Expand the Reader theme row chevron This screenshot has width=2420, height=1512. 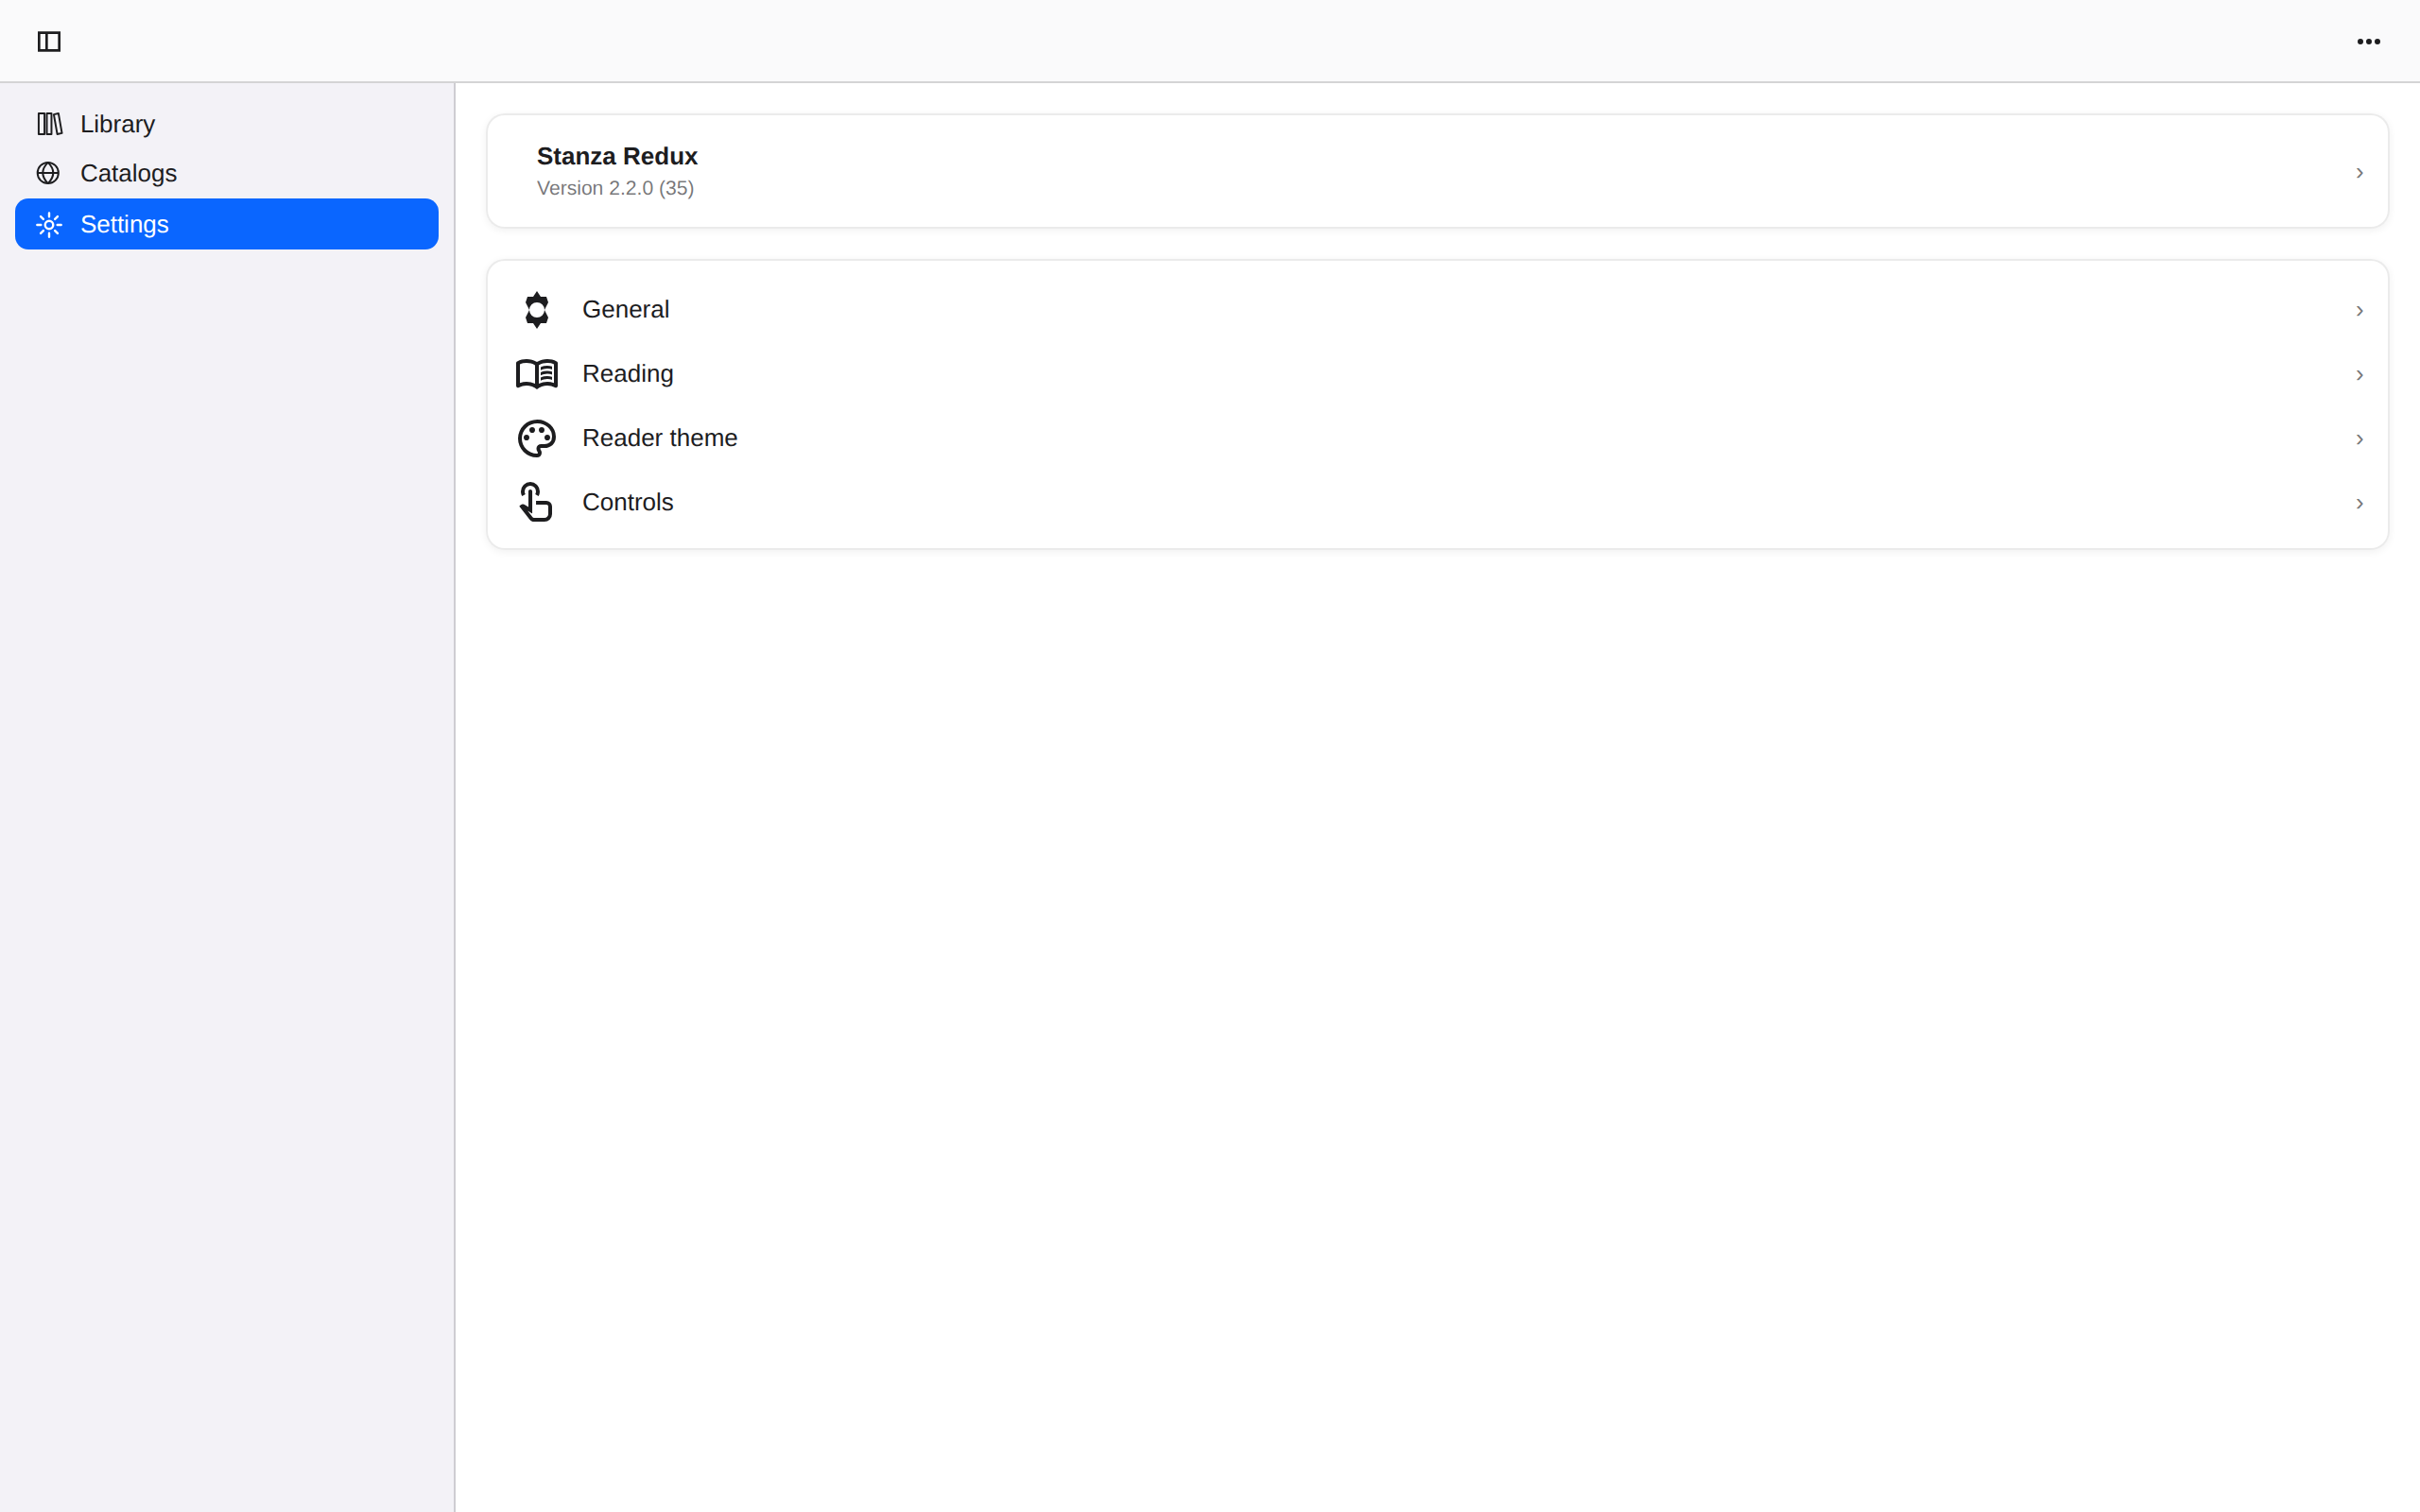tap(2359, 439)
